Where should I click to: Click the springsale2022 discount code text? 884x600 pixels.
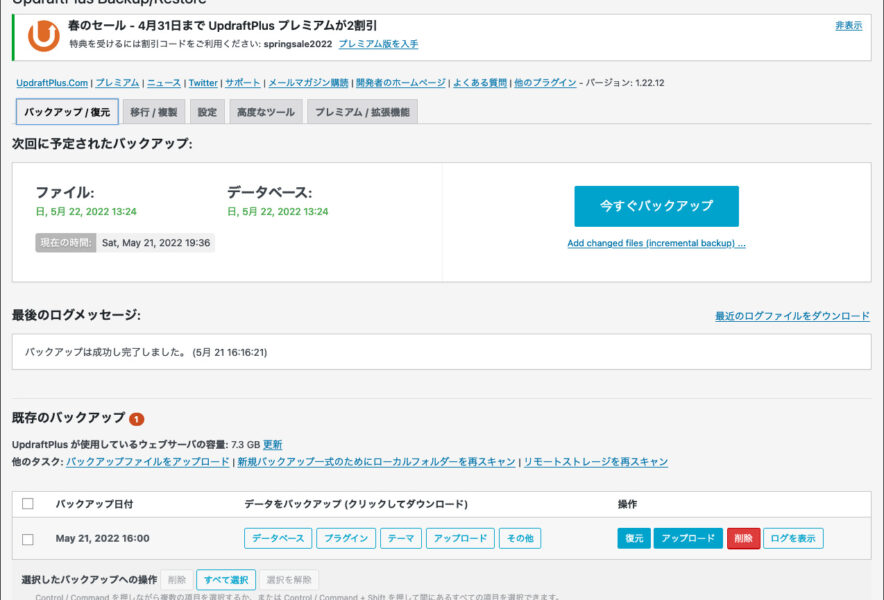[x=298, y=44]
